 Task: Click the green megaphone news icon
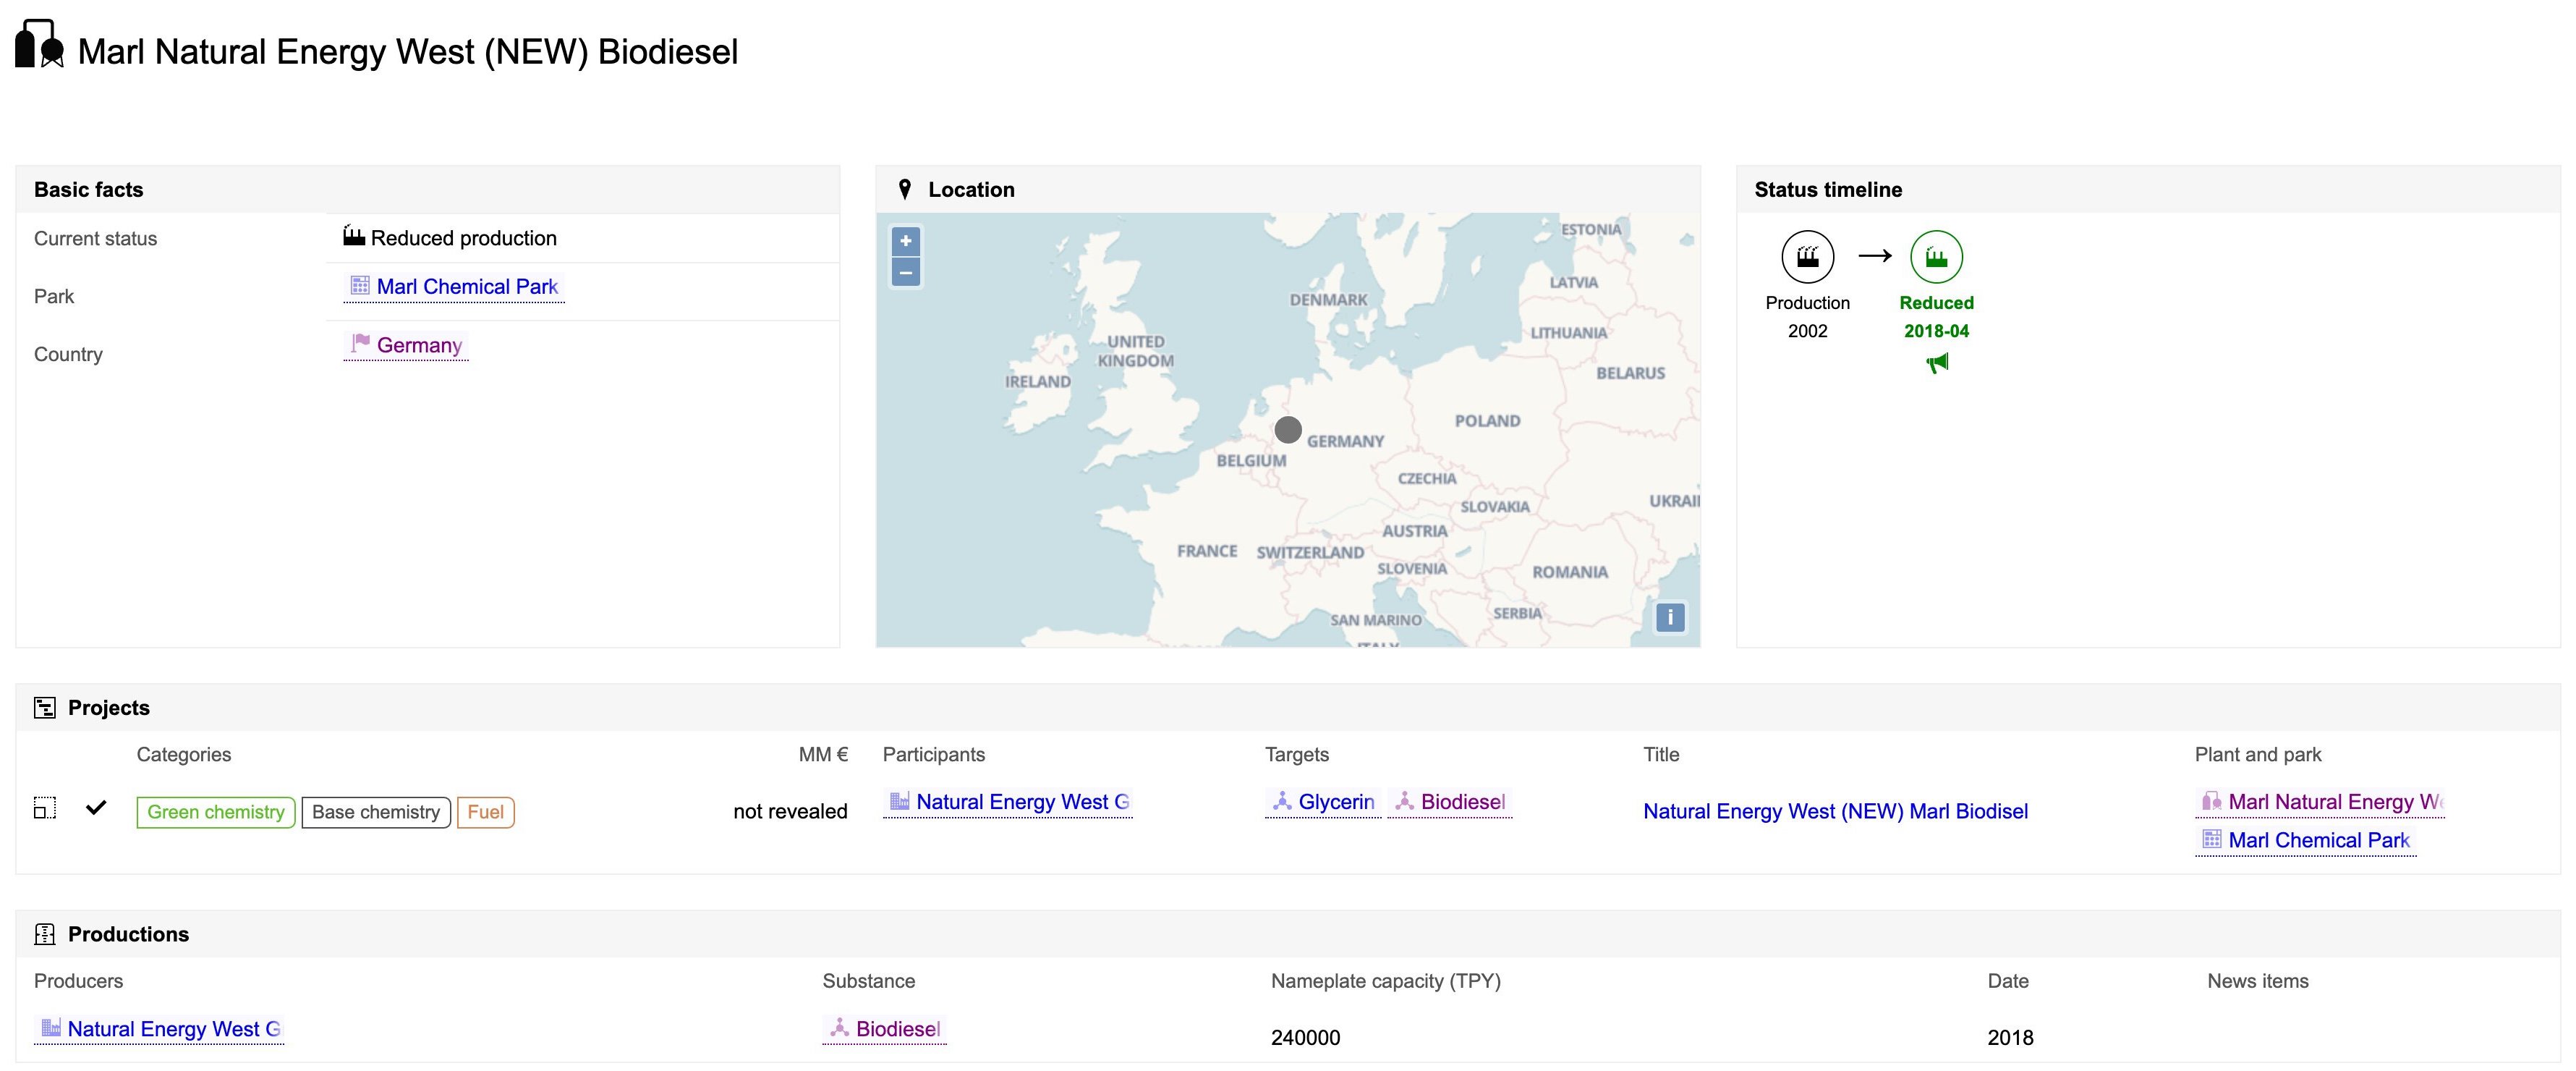point(1937,364)
